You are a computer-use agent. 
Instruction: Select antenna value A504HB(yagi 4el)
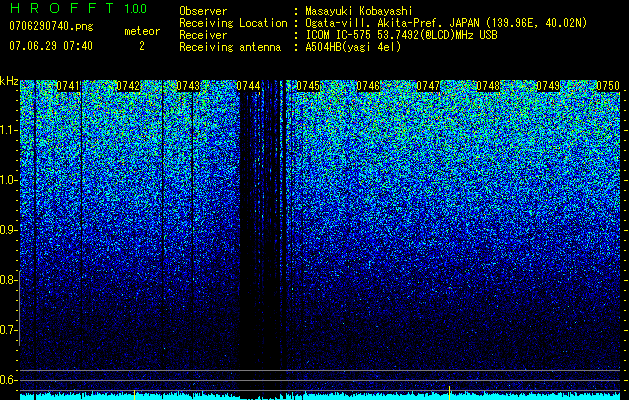[353, 47]
